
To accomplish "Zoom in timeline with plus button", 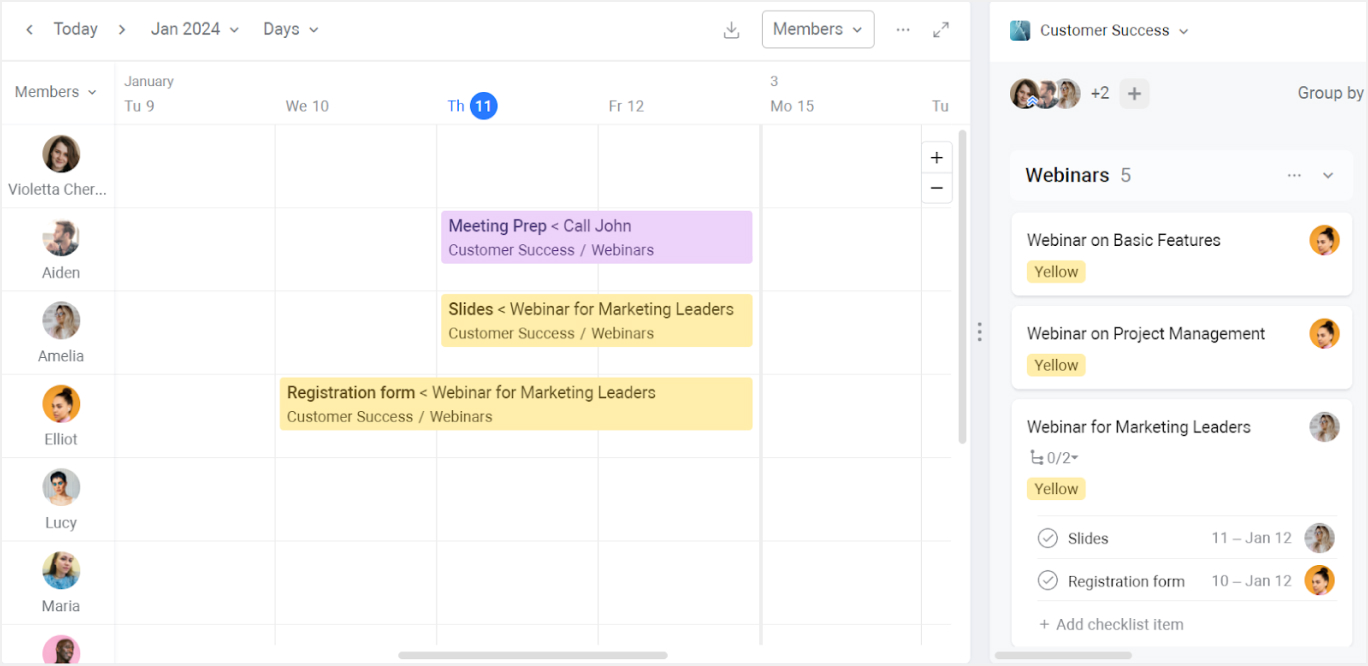I will pos(936,158).
